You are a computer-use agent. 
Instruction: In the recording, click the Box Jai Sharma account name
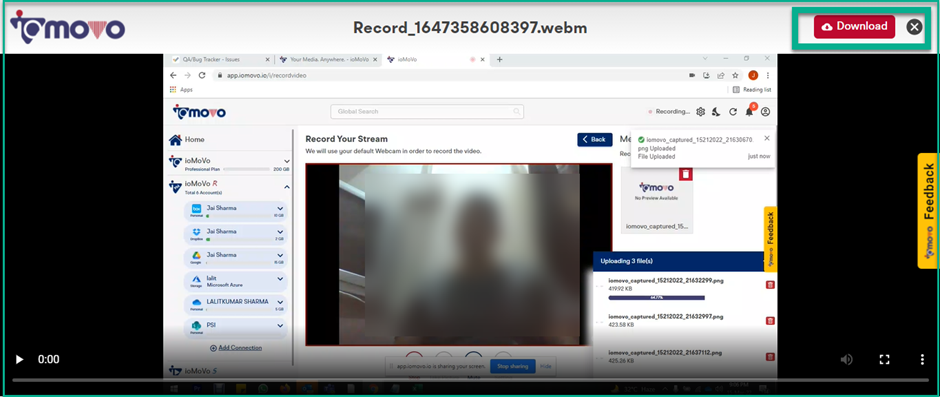(x=222, y=207)
